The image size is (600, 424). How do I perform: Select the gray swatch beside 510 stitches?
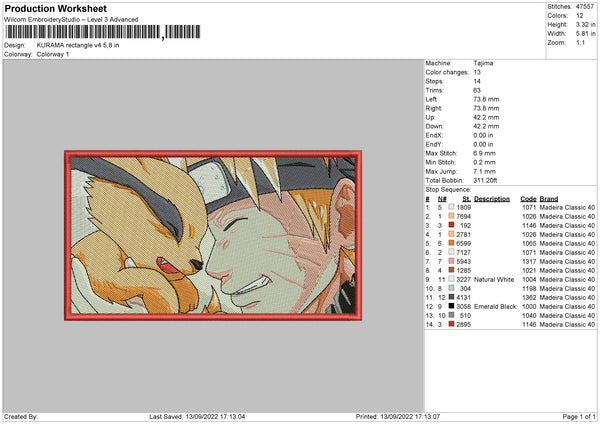coord(452,315)
